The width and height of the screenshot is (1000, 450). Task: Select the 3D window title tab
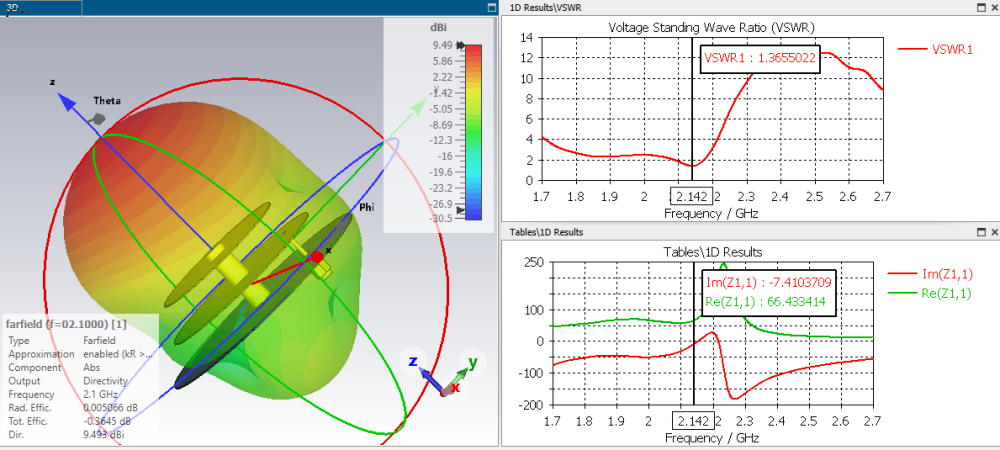[x=41, y=8]
